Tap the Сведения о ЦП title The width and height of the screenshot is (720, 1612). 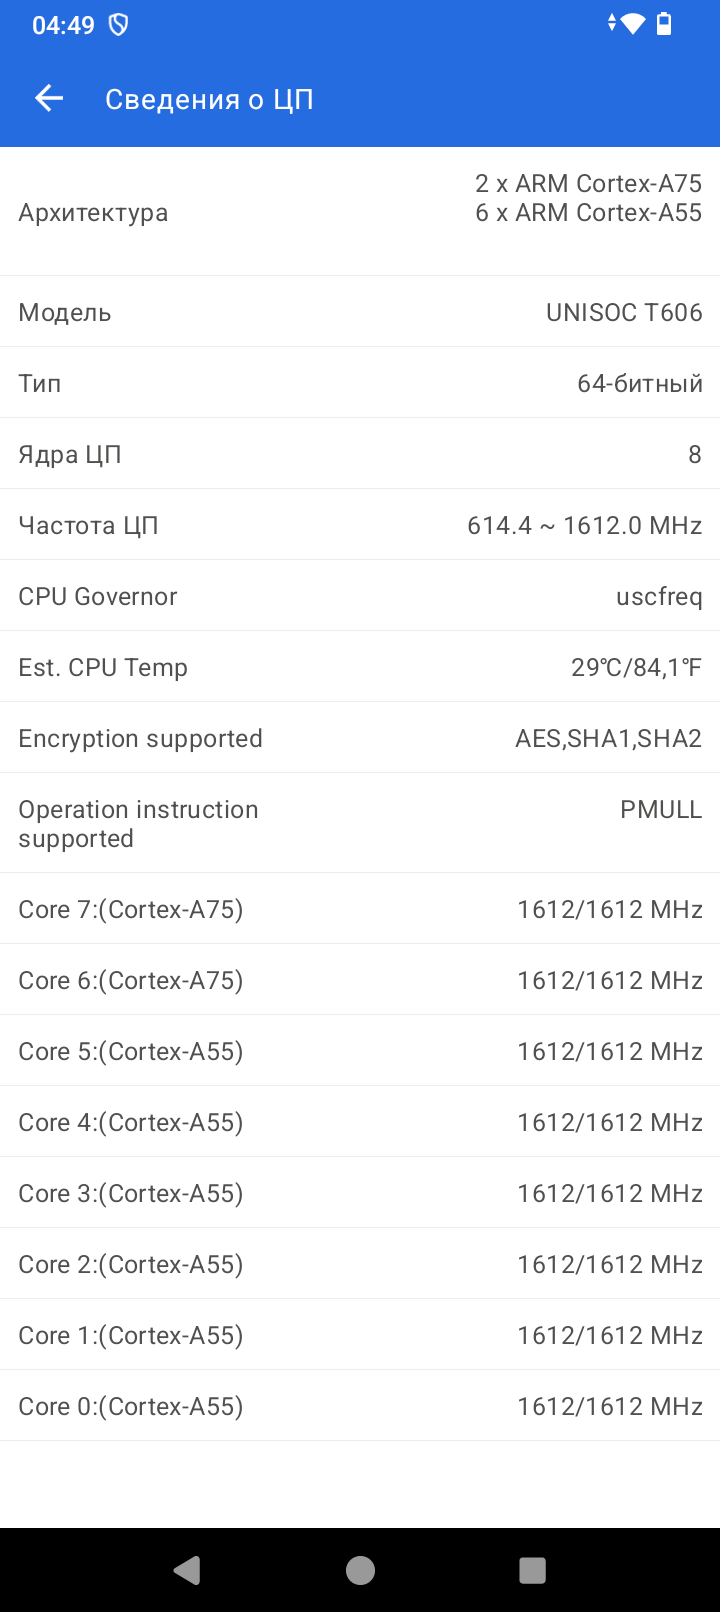209,99
